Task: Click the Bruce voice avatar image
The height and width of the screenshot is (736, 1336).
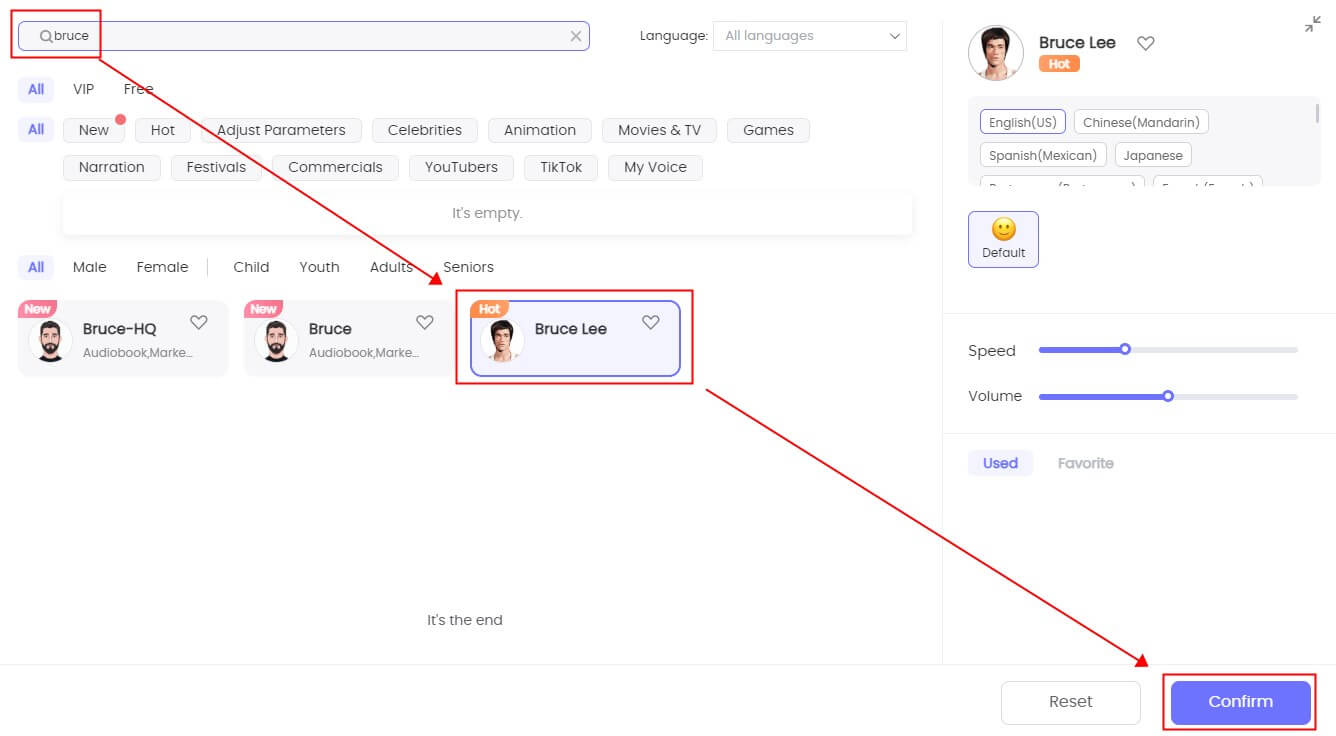Action: click(x=276, y=340)
